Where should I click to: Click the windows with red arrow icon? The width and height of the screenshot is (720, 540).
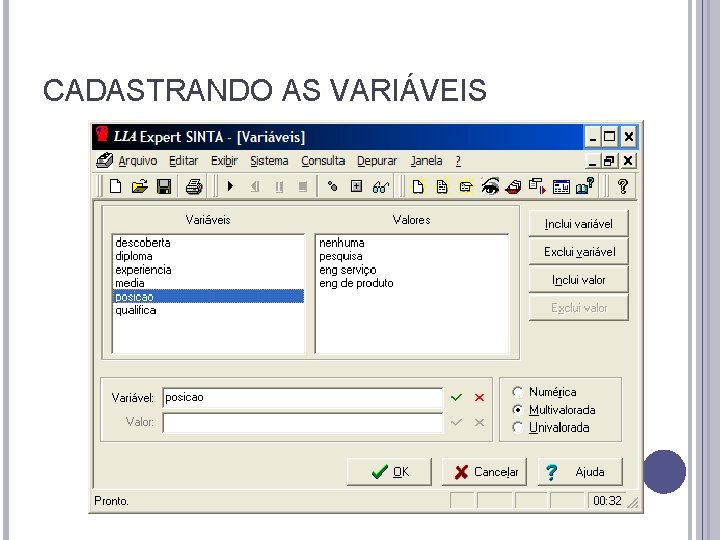point(537,186)
